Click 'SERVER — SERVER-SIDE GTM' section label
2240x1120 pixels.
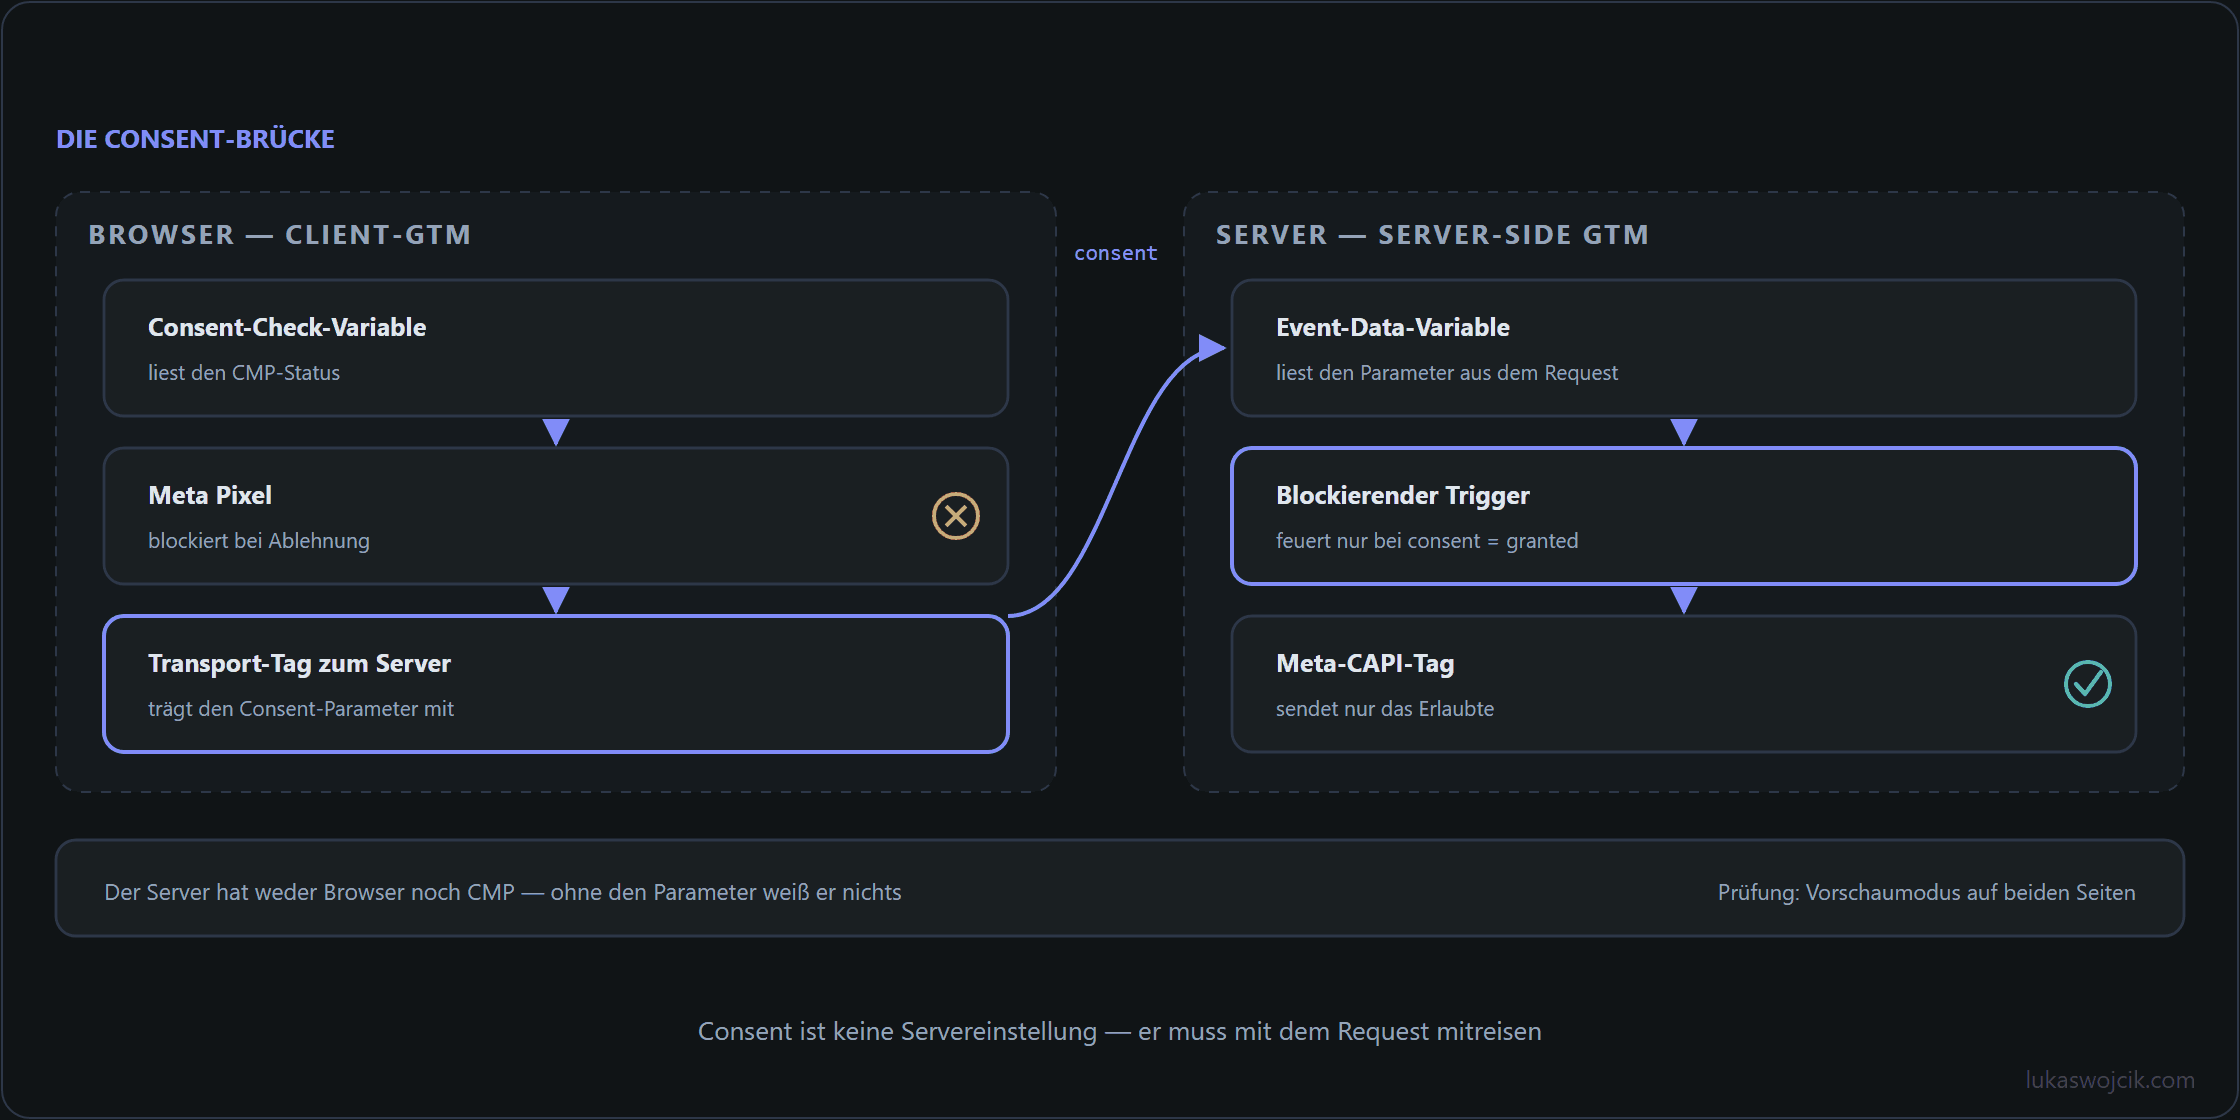1432,235
